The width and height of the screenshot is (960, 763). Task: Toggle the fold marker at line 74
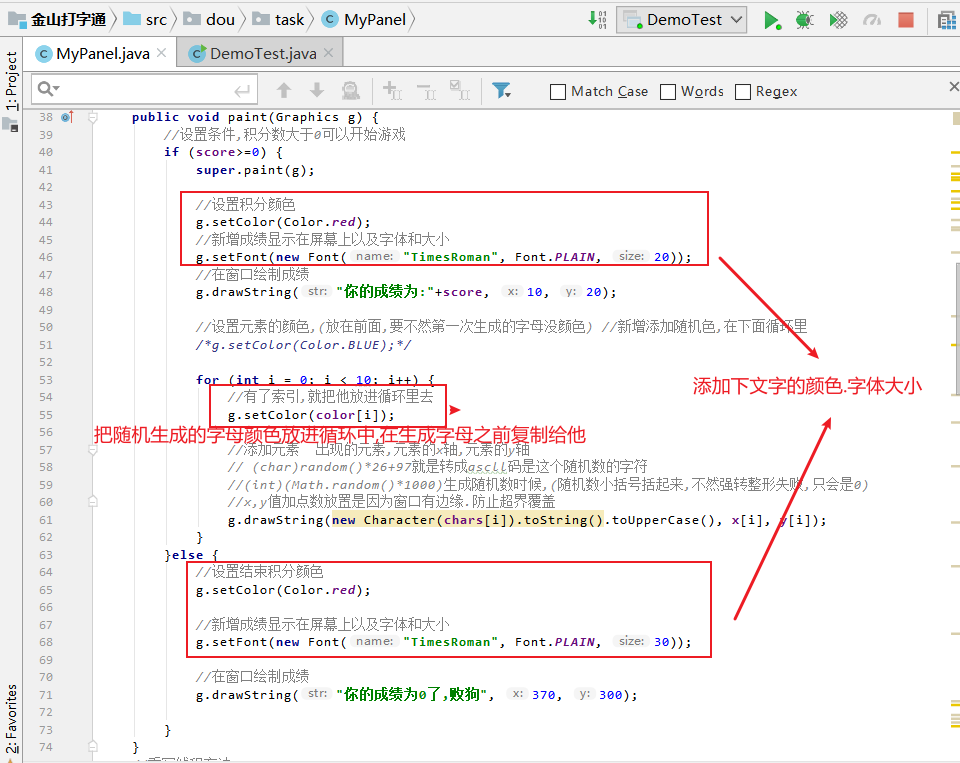[x=92, y=747]
